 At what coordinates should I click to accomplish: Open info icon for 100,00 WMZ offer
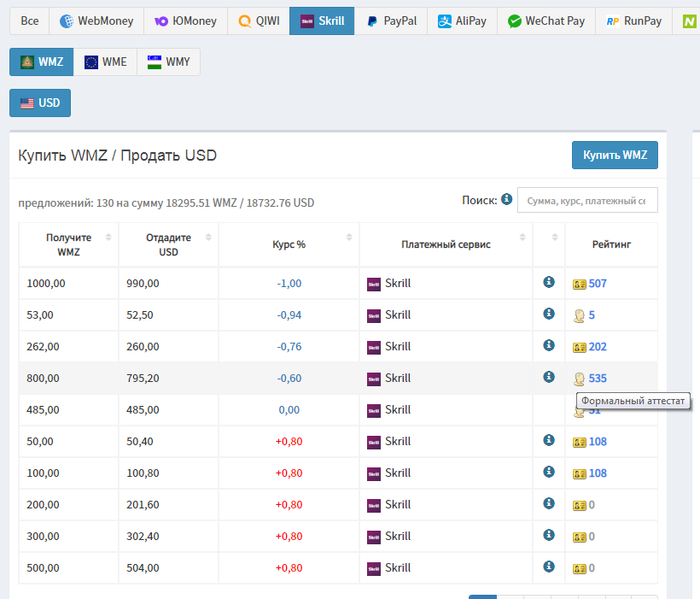(549, 472)
